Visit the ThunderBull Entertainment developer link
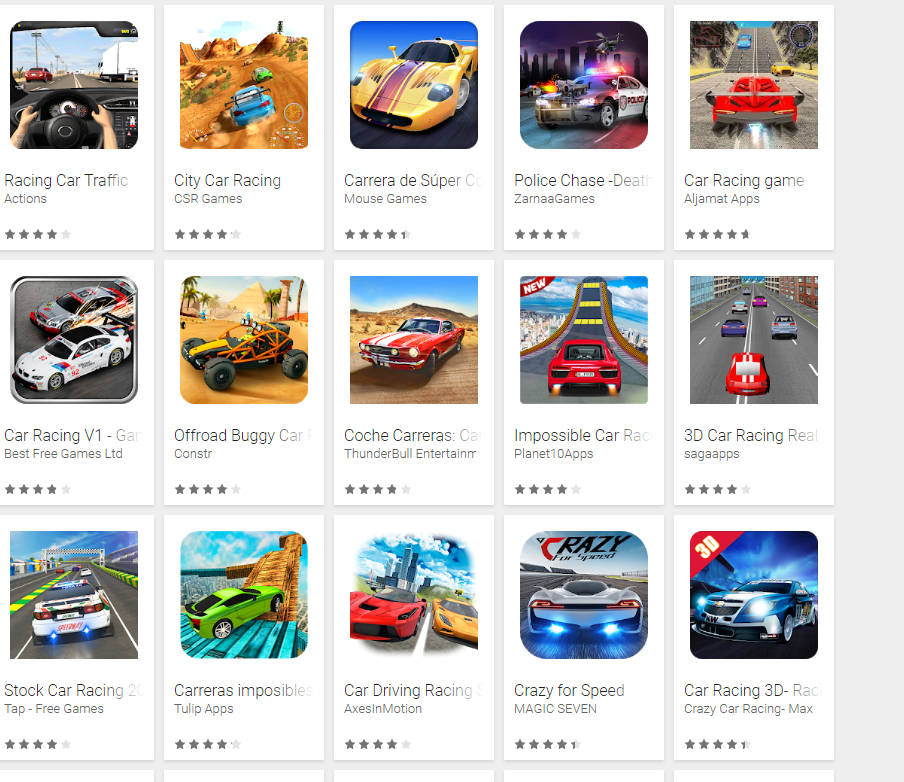The width and height of the screenshot is (904, 782). point(410,454)
